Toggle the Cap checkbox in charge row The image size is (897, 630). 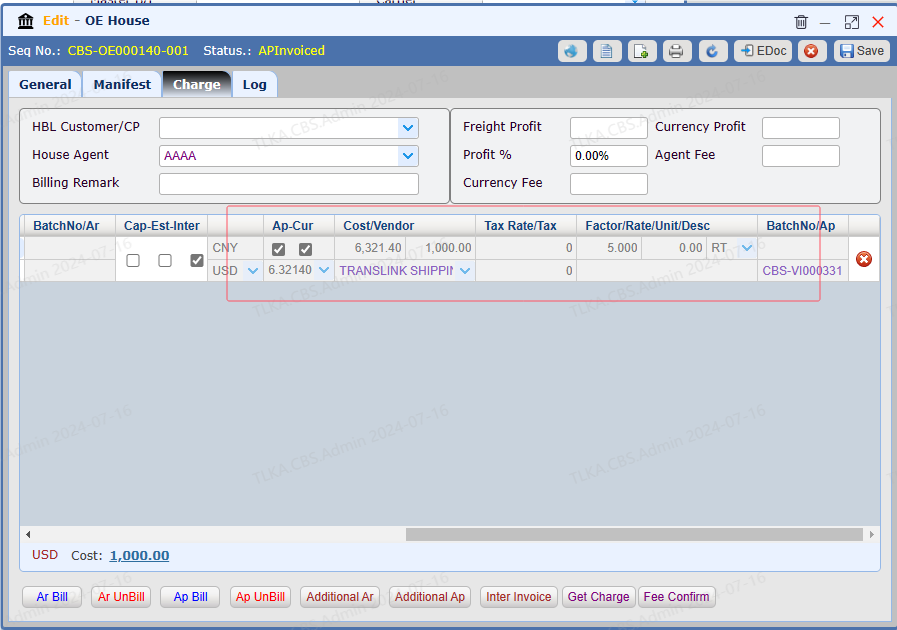pyautogui.click(x=133, y=260)
